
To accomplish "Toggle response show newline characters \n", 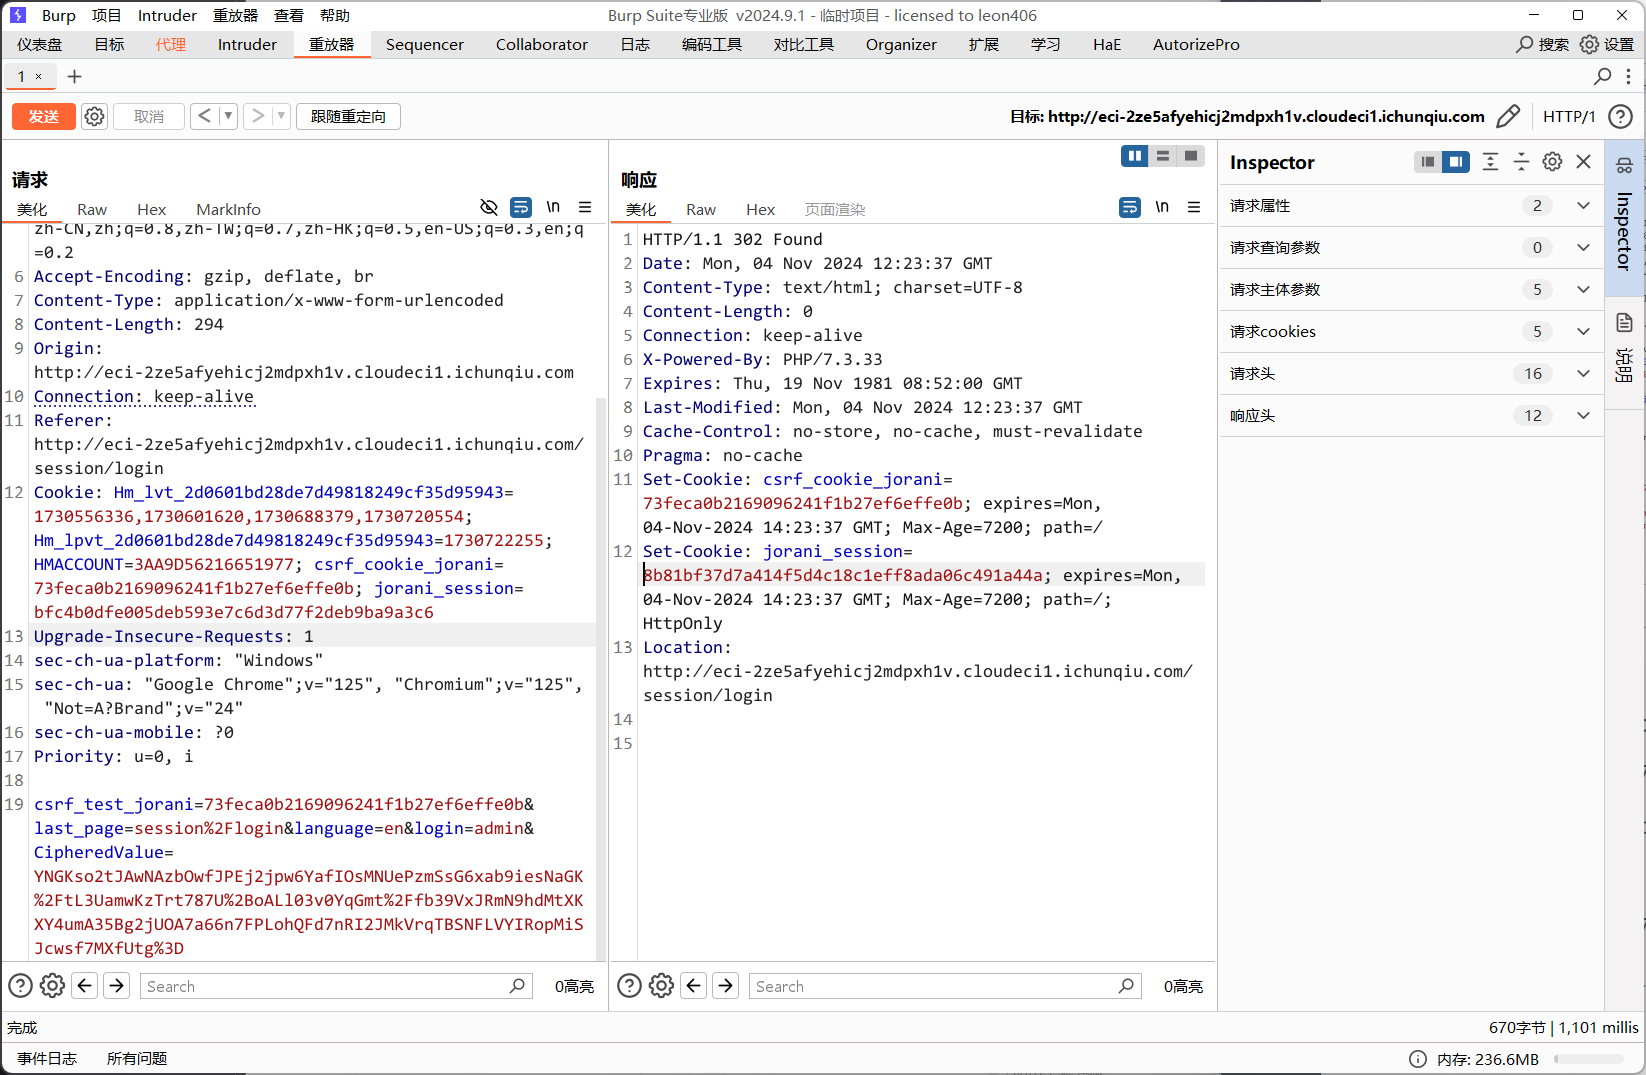I will point(1162,207).
